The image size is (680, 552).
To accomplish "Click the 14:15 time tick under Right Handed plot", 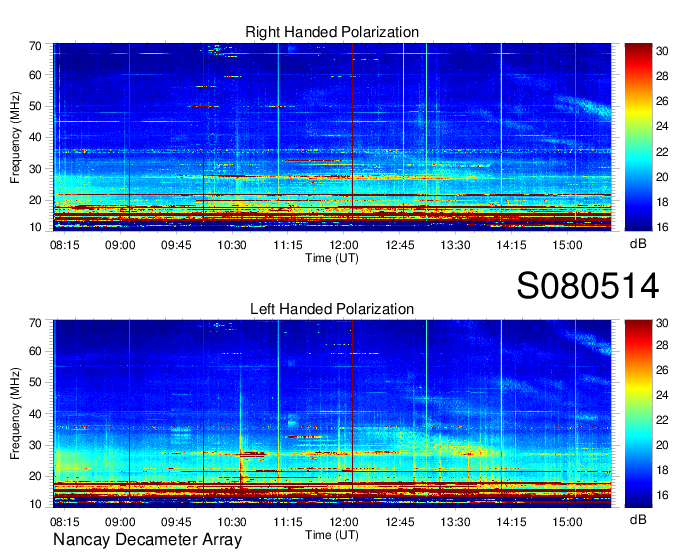I will [x=511, y=245].
